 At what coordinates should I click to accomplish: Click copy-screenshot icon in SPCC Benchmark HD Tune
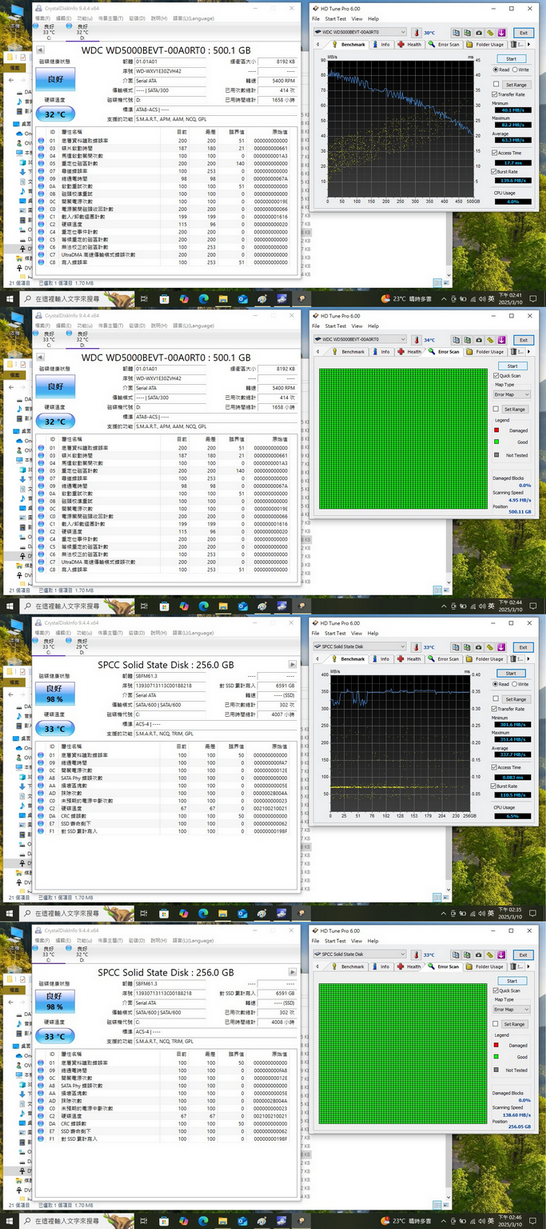[x=467, y=647]
